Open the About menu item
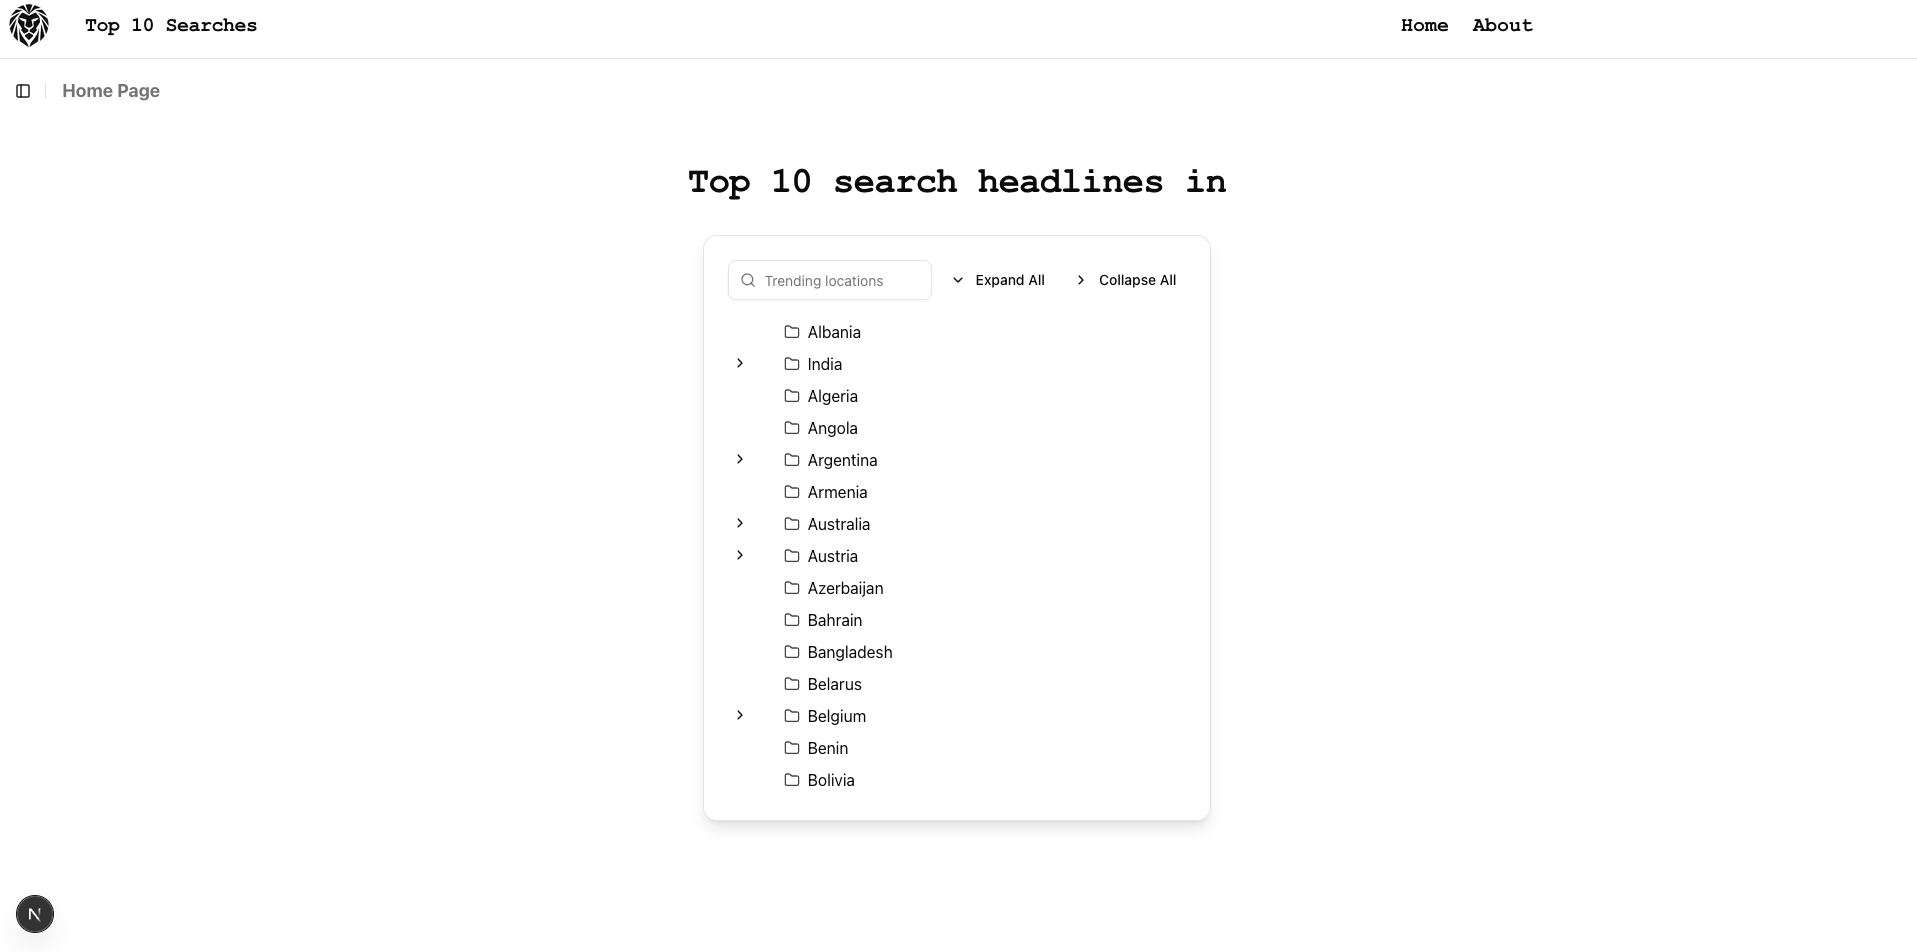 1502,25
